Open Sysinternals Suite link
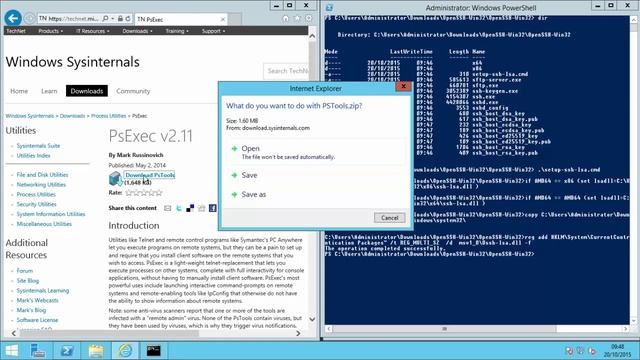The width and height of the screenshot is (640, 360). [38, 146]
